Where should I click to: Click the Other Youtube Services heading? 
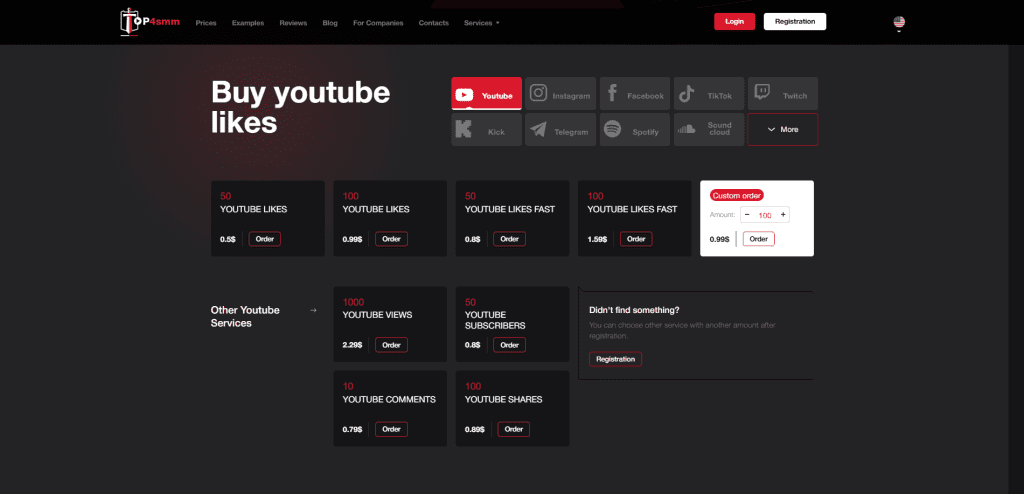point(245,316)
